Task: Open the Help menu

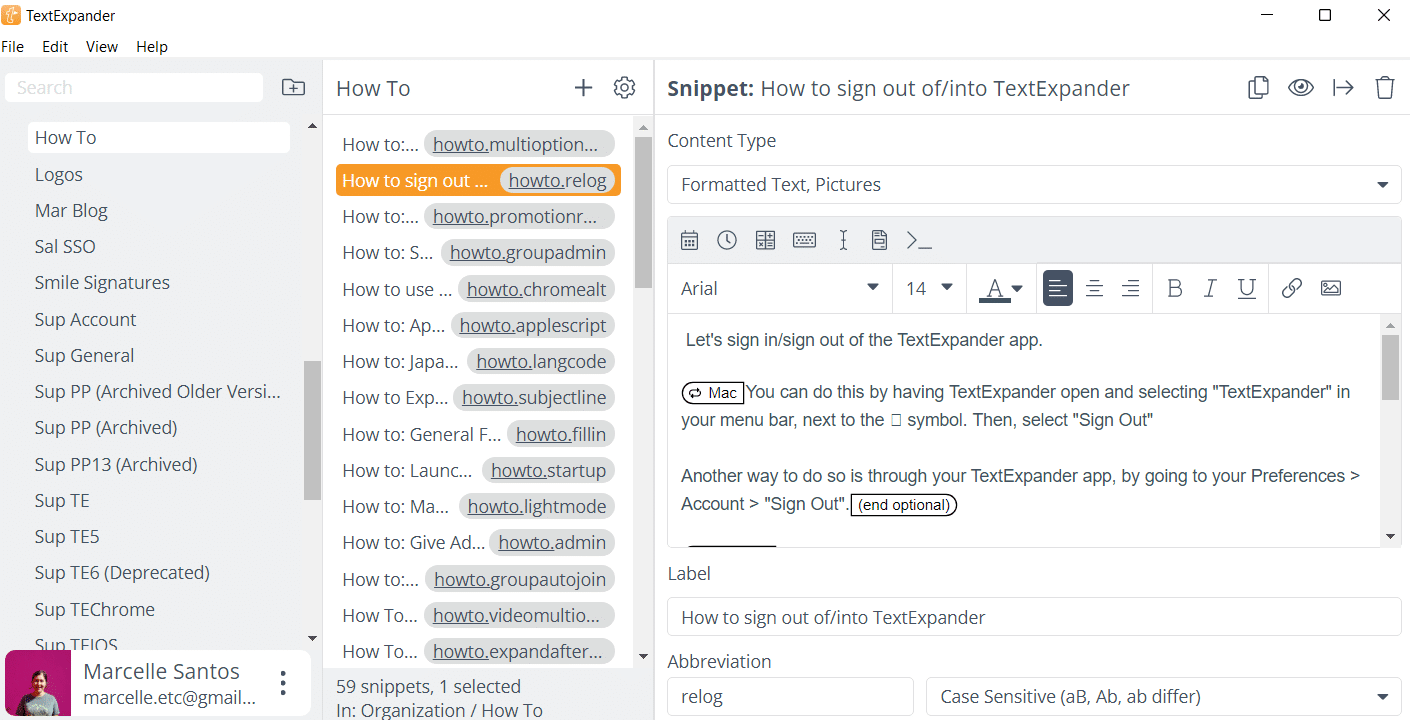Action: [x=152, y=46]
